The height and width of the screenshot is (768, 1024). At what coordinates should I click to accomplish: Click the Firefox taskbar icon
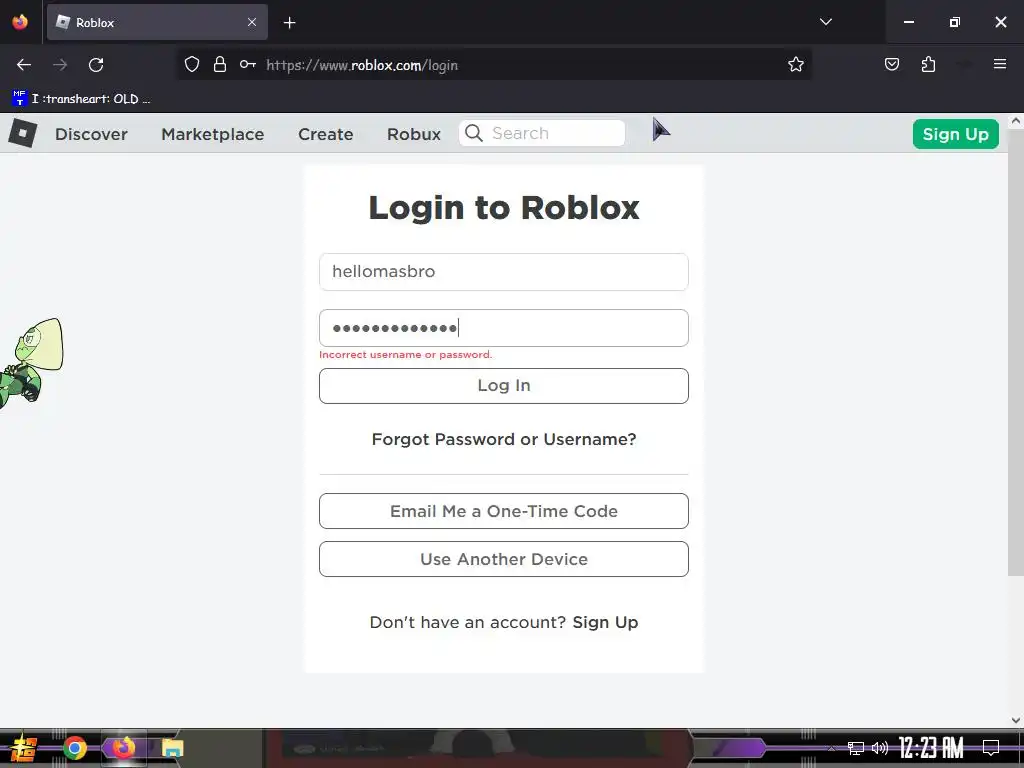(x=123, y=748)
